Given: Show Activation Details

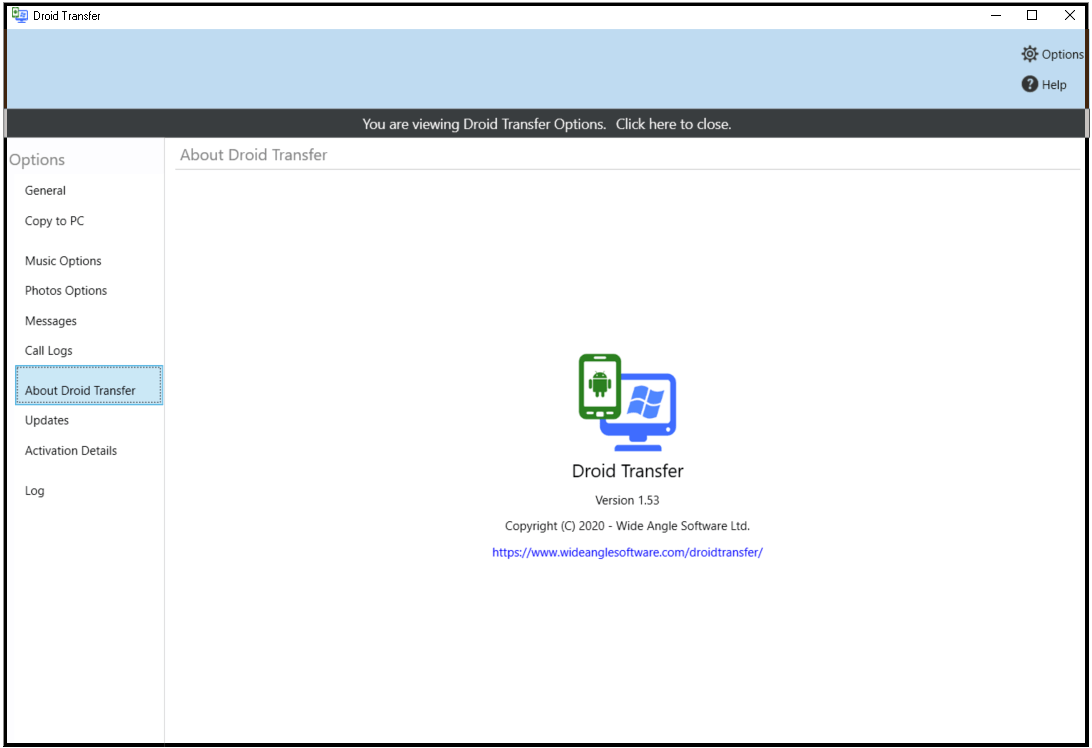Looking at the screenshot, I should [x=71, y=451].
